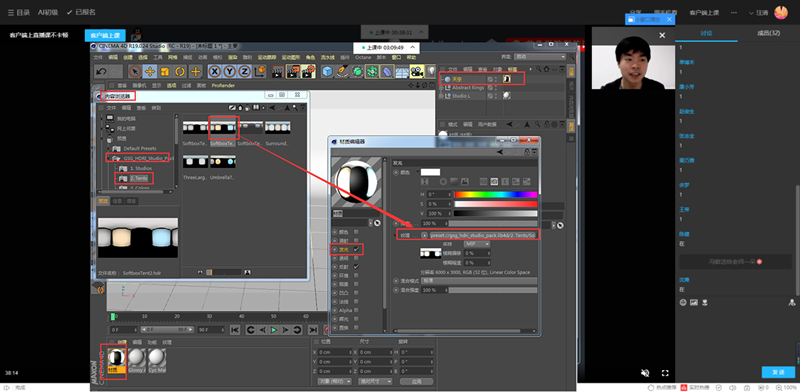Enable the 凹凸 channel checkbox
800x392 pixels.
point(356,293)
